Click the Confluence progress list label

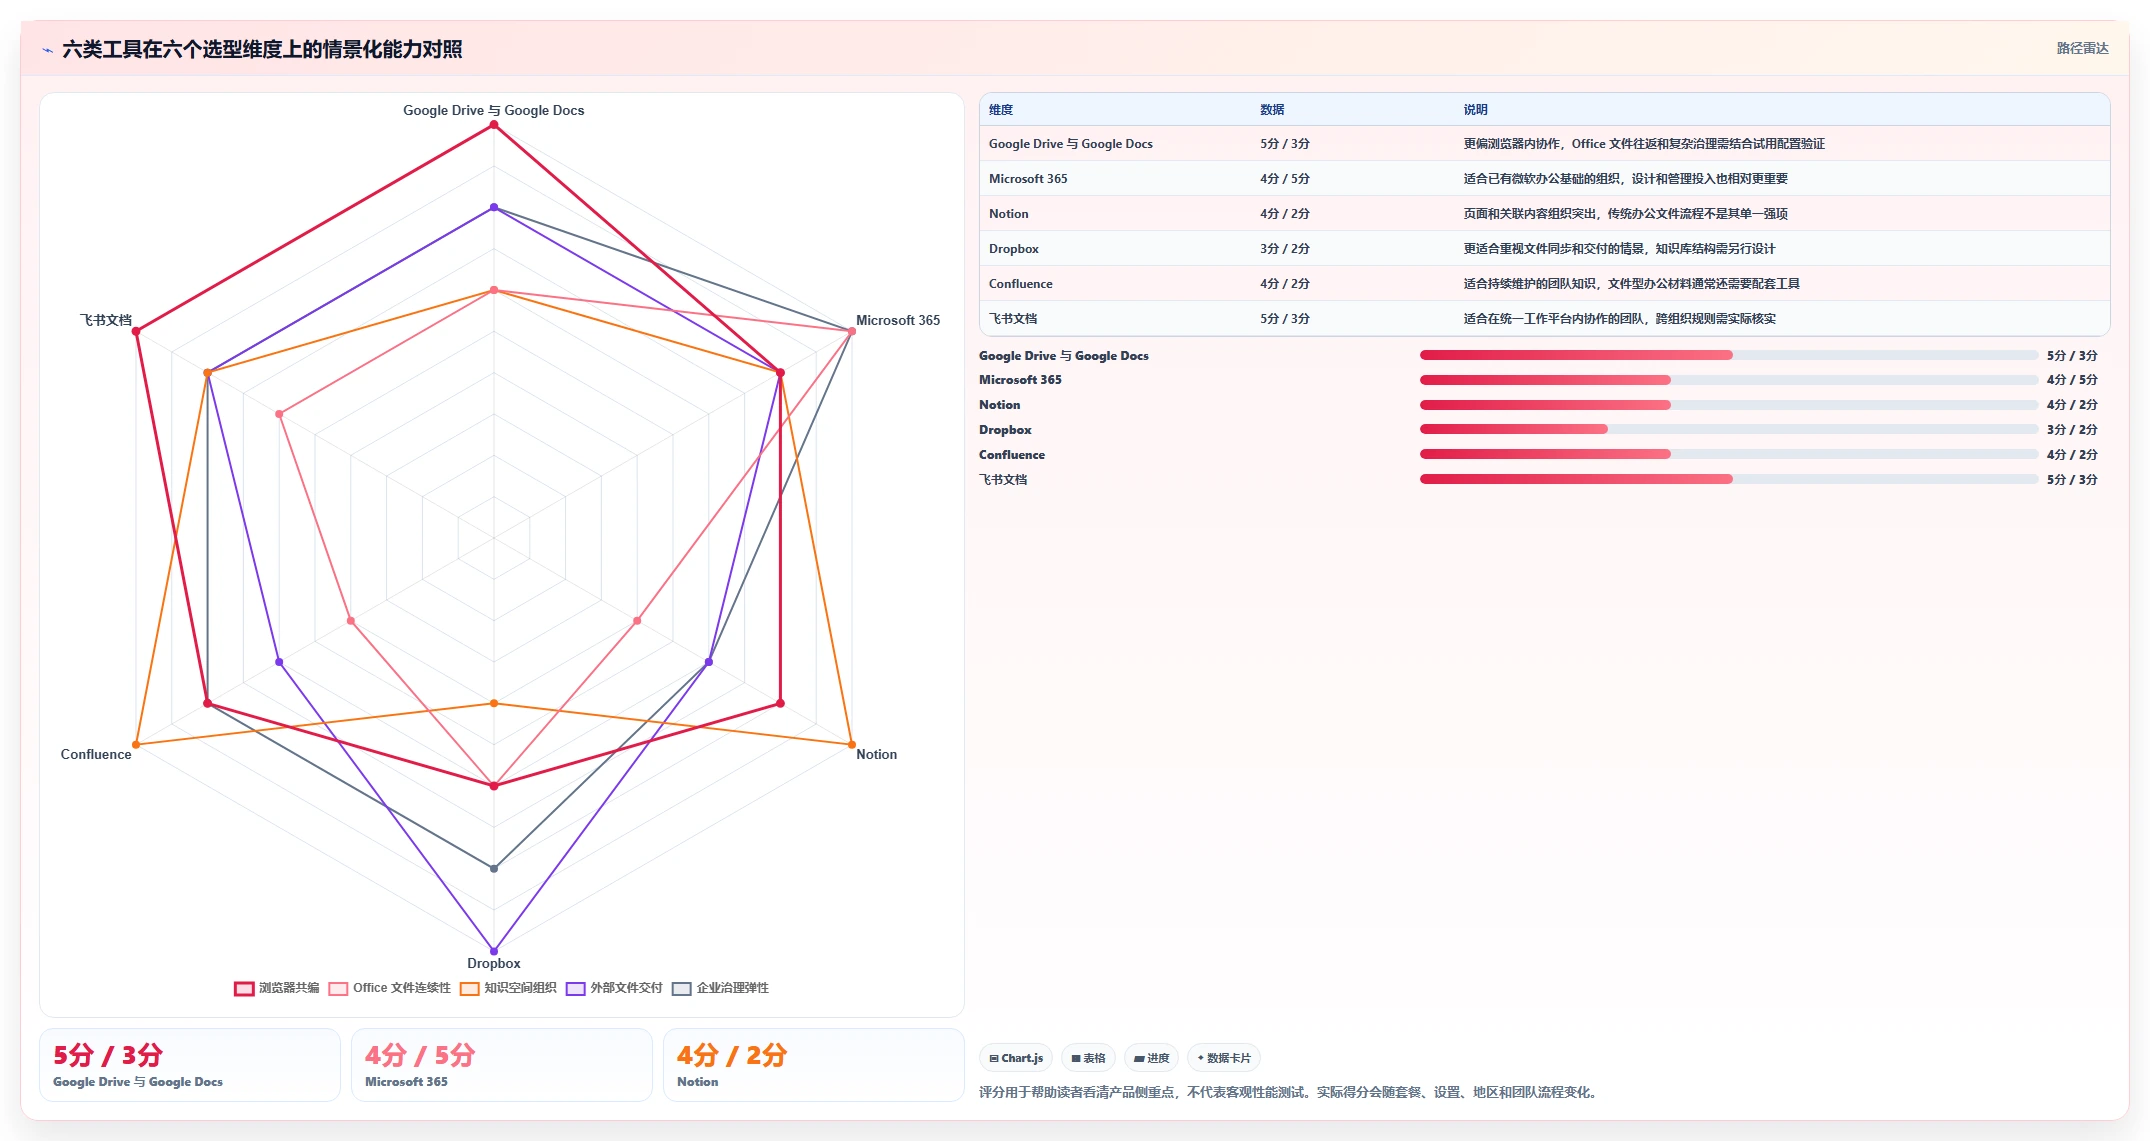pyautogui.click(x=1012, y=455)
